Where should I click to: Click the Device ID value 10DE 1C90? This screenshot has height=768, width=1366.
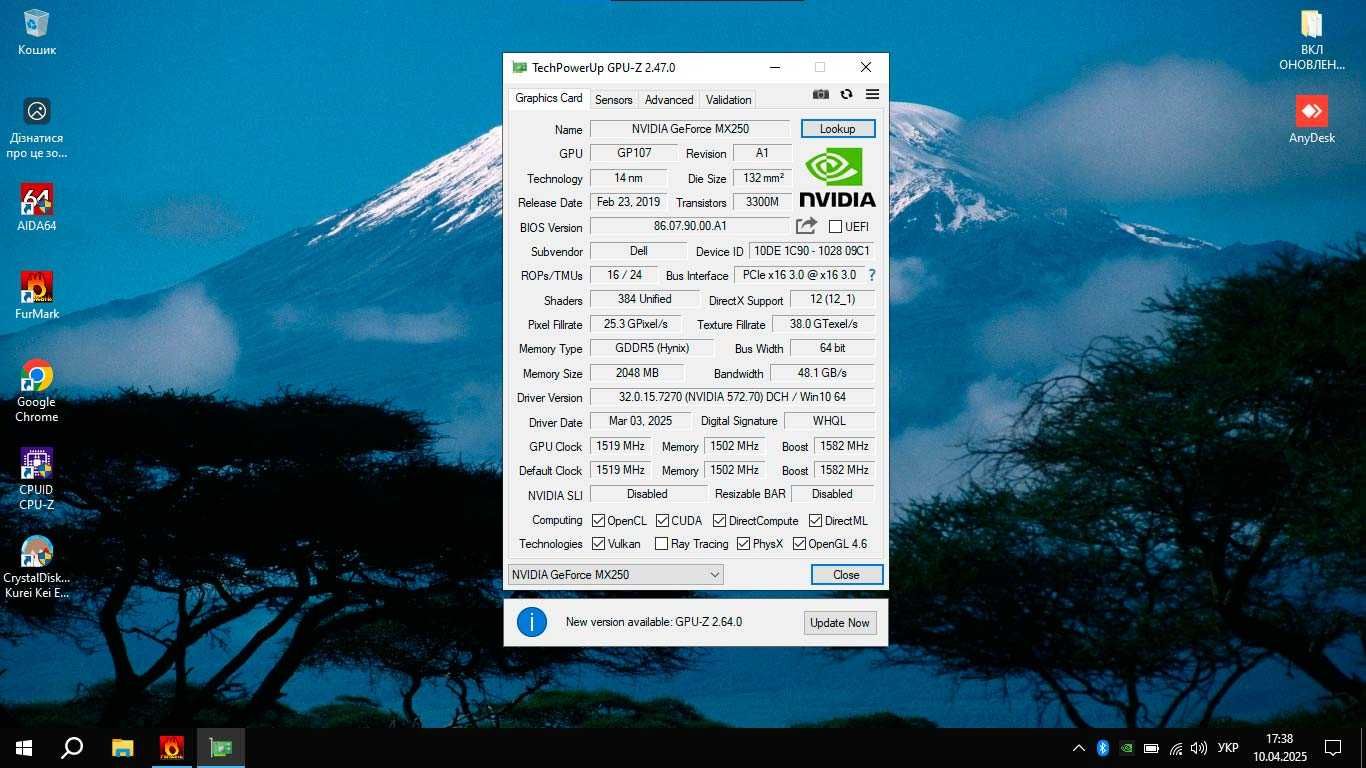(812, 251)
